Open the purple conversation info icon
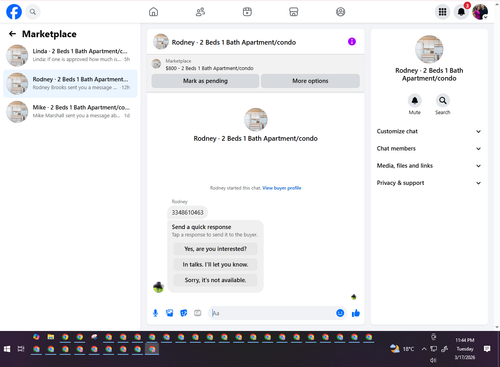This screenshot has width=500, height=367. click(352, 42)
